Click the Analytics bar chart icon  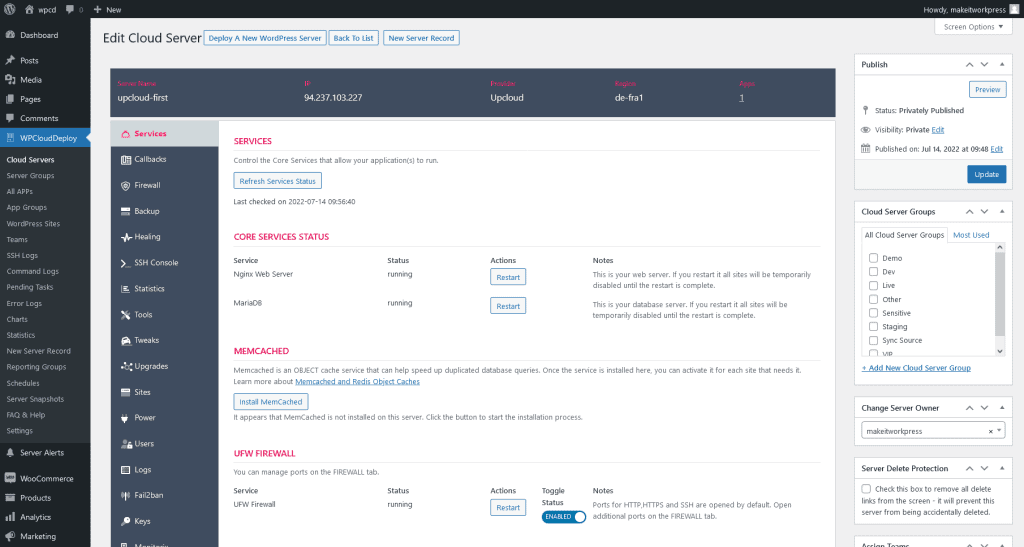(10, 517)
